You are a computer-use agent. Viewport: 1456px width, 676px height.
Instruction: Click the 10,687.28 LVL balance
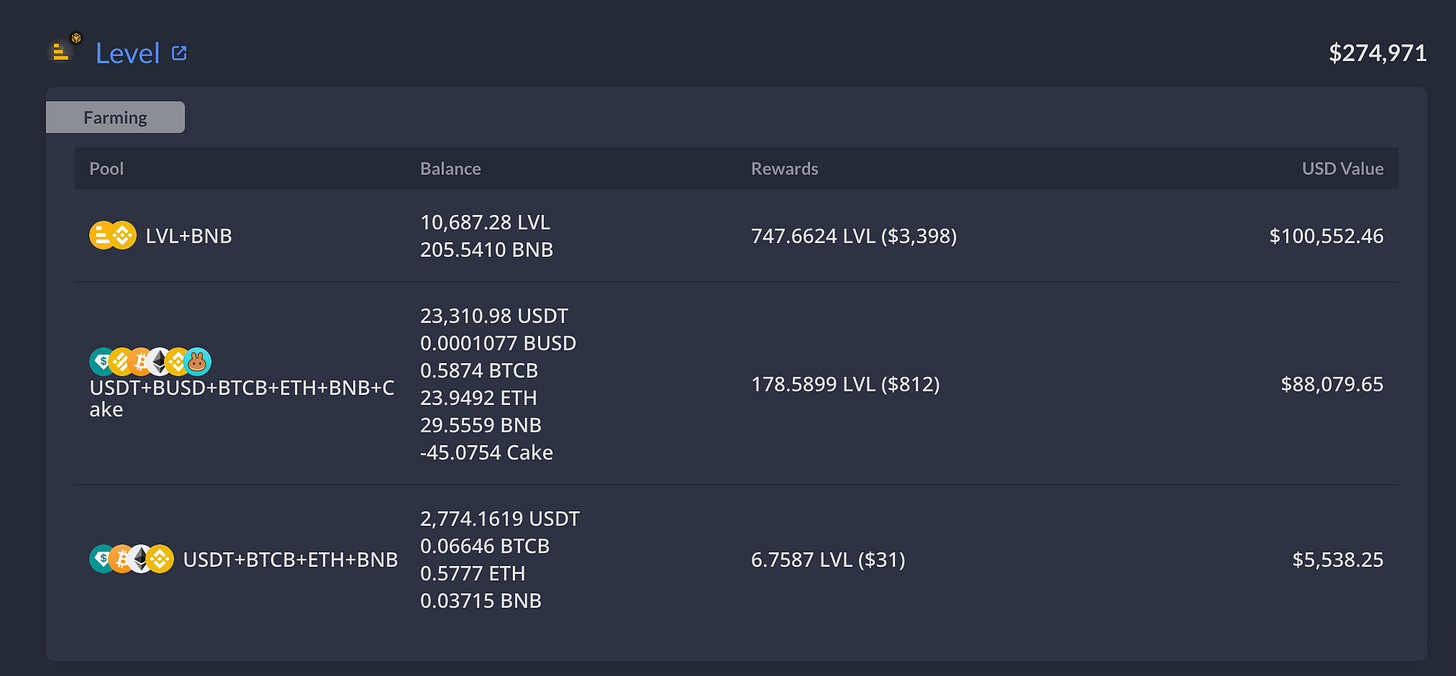[x=485, y=223]
